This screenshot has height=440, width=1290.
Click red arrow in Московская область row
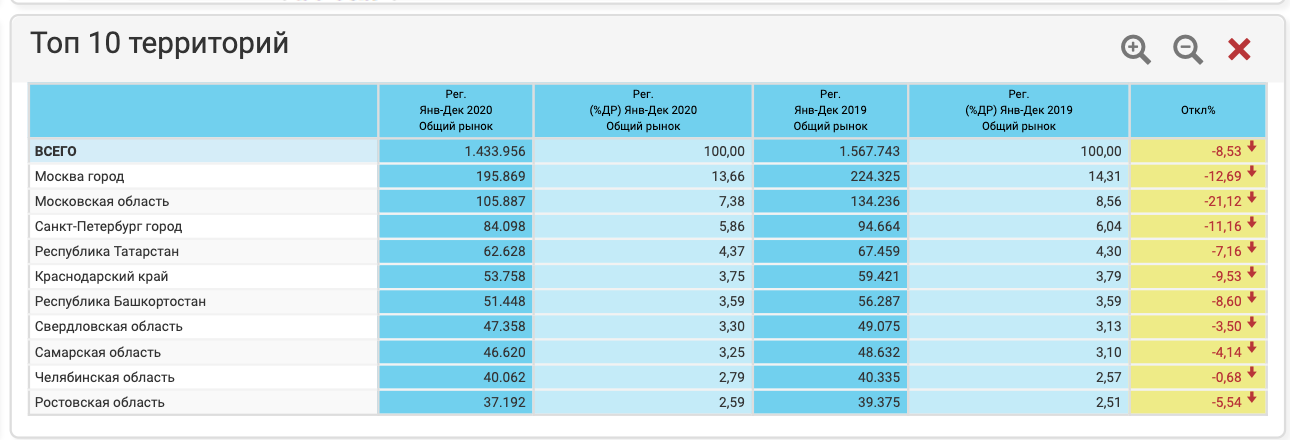1251,199
